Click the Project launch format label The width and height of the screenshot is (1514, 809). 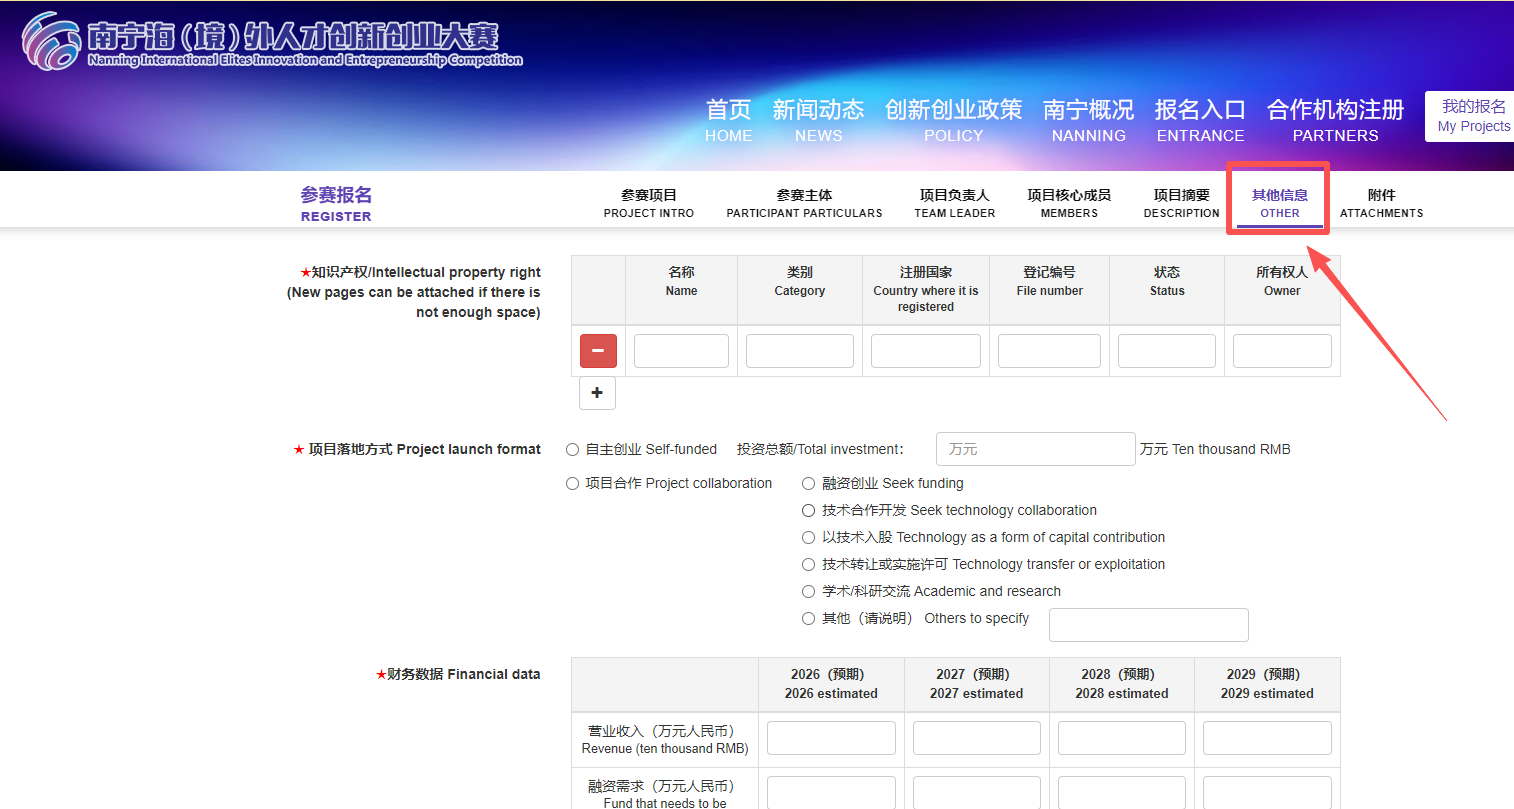pos(417,450)
